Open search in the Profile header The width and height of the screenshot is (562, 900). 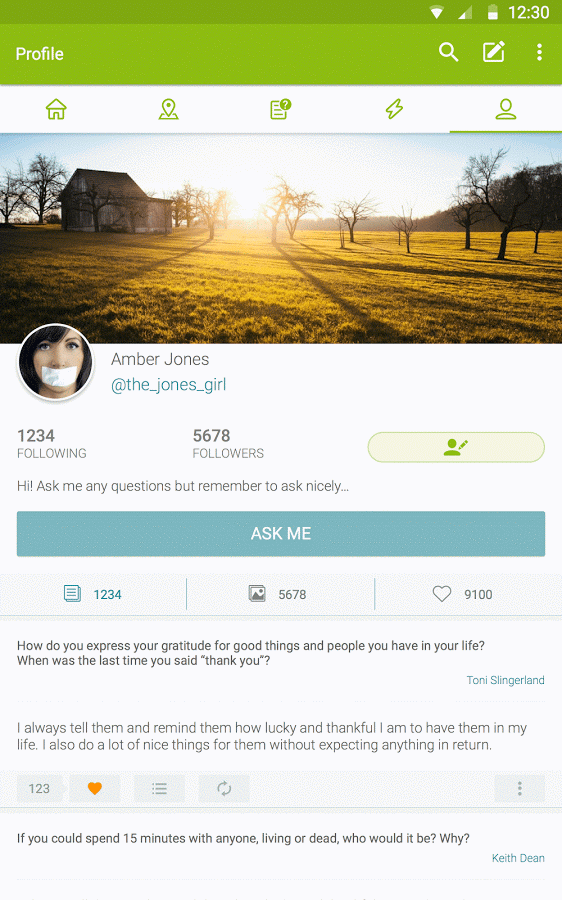point(448,52)
